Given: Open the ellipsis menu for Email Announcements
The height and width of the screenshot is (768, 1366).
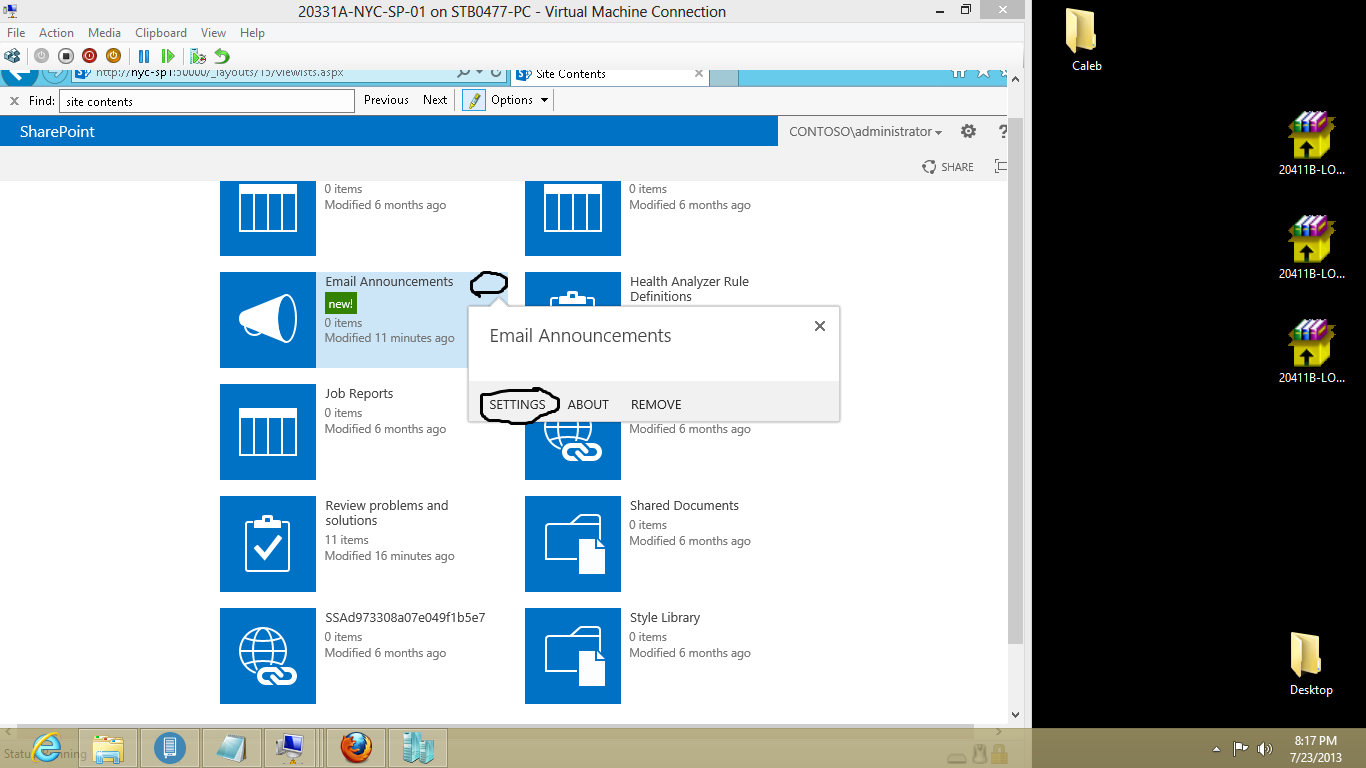Looking at the screenshot, I should point(489,284).
